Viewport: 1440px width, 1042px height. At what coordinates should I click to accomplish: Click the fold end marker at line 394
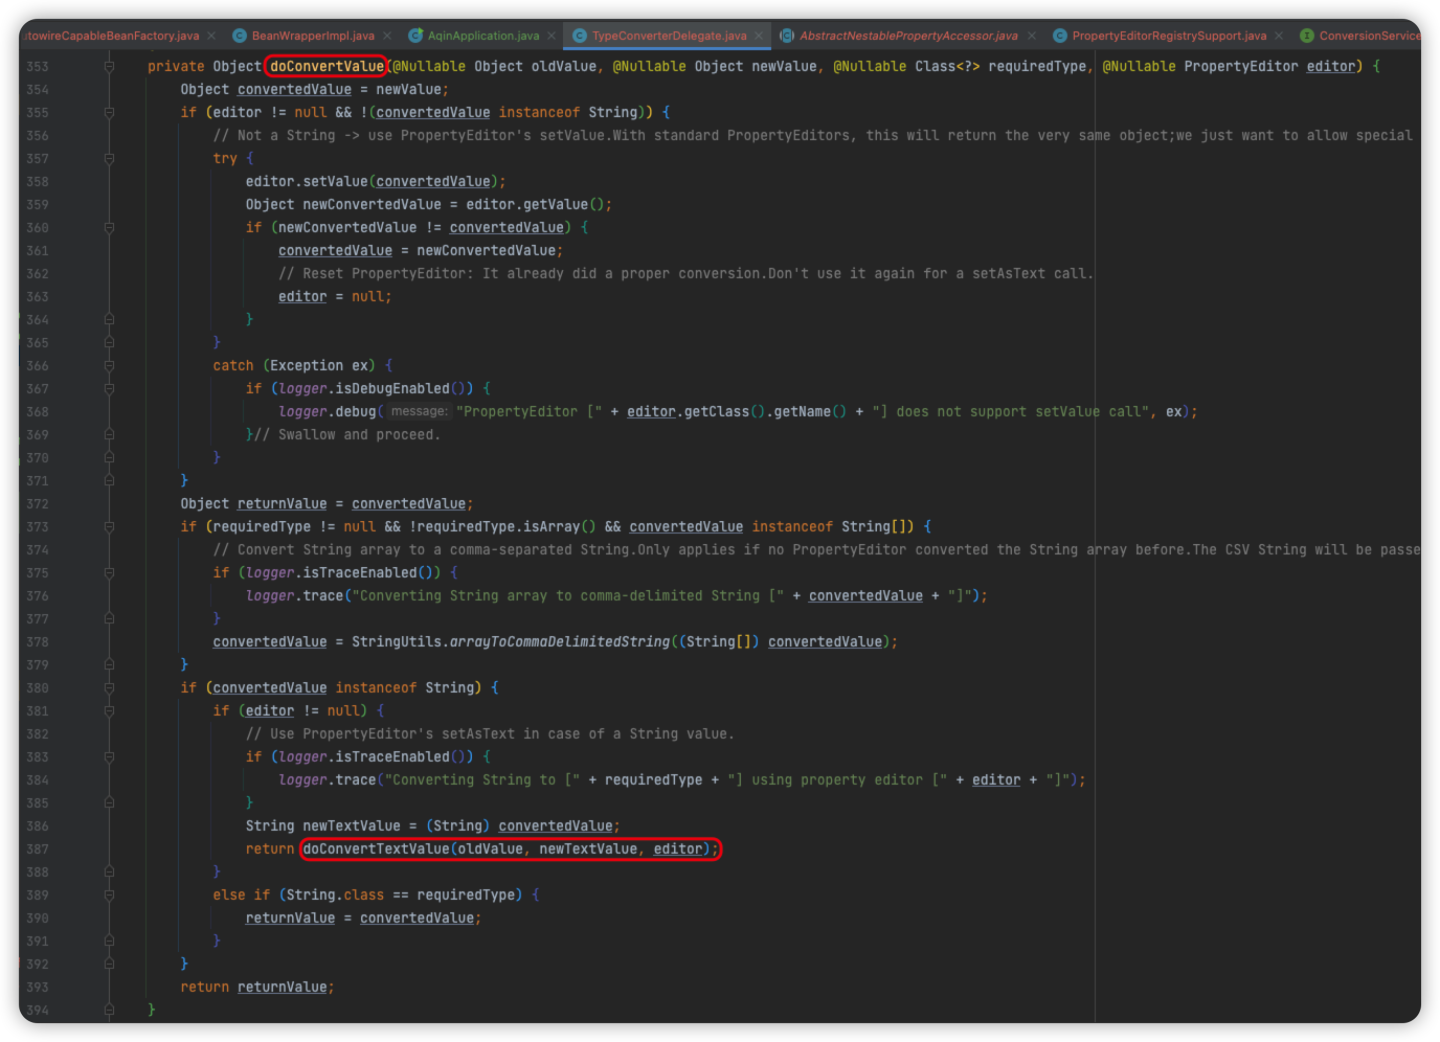[x=109, y=1010]
